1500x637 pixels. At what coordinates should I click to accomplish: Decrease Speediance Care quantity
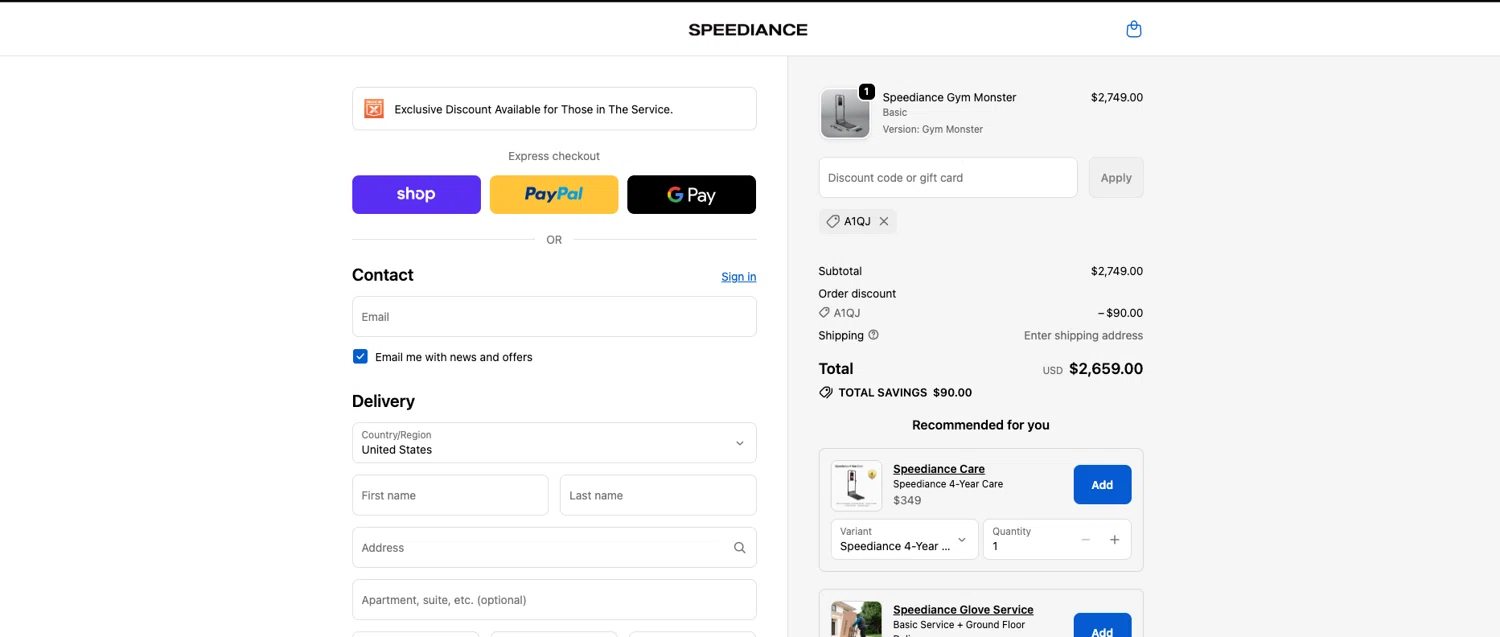point(1086,540)
